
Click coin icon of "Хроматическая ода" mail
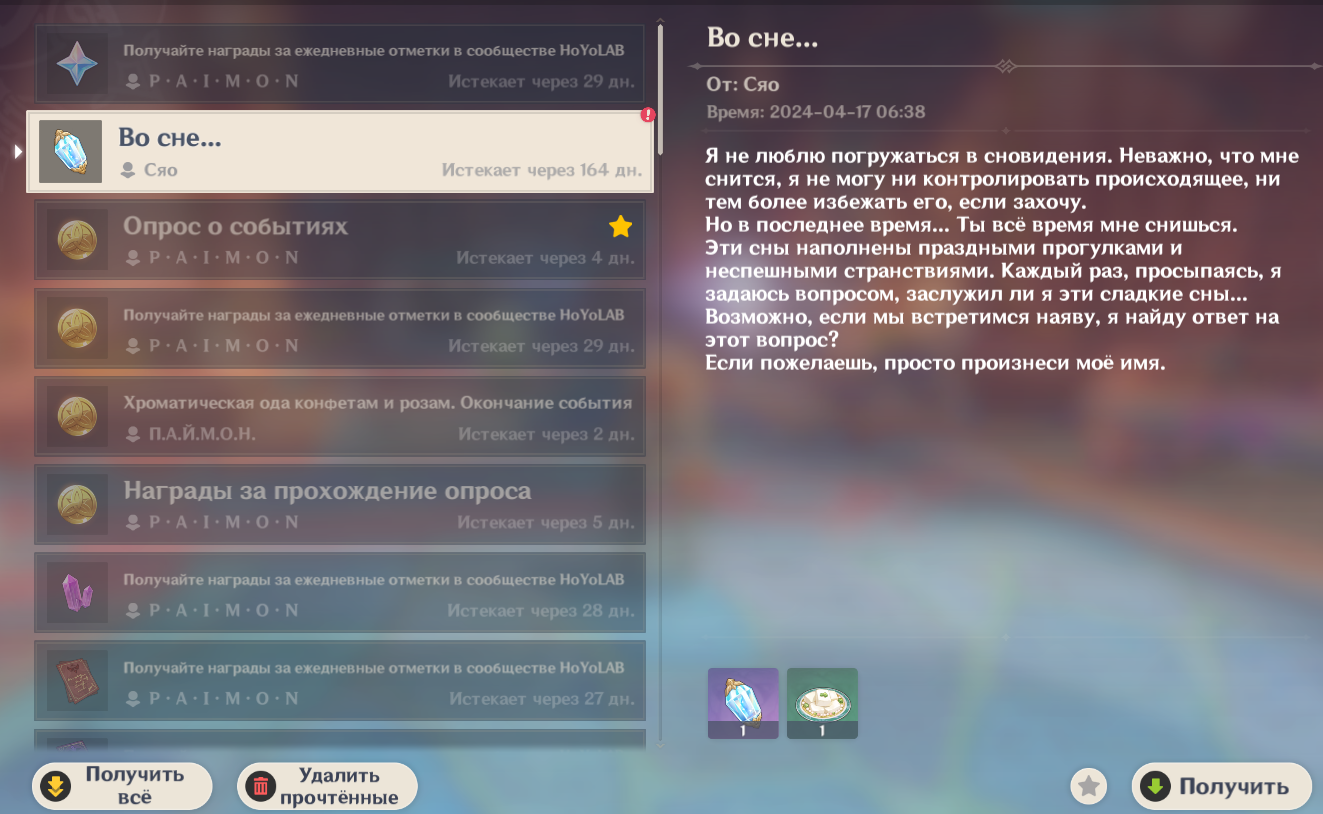click(x=77, y=416)
